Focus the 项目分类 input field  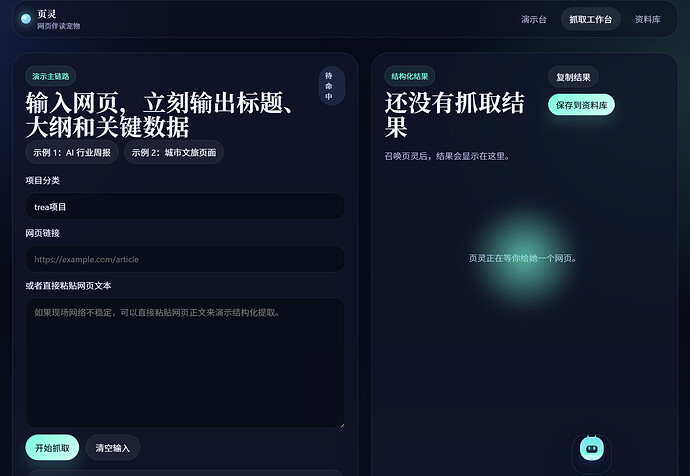pyautogui.click(x=185, y=206)
